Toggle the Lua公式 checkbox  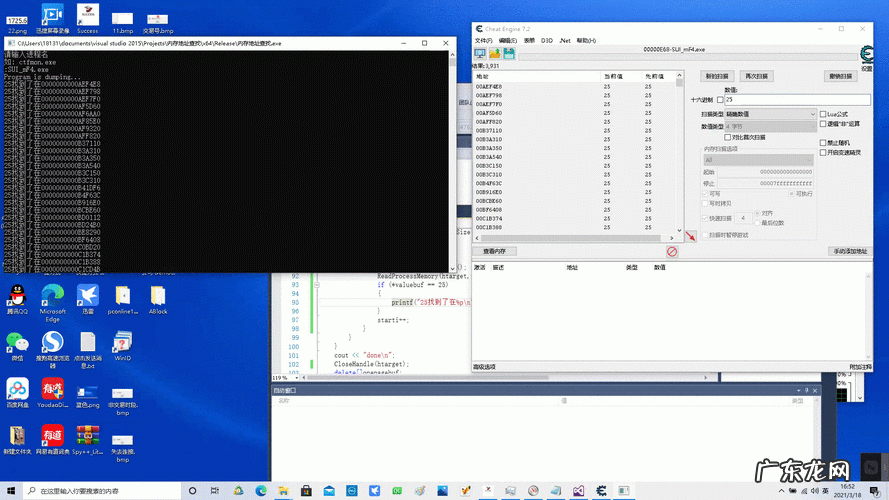pos(823,114)
